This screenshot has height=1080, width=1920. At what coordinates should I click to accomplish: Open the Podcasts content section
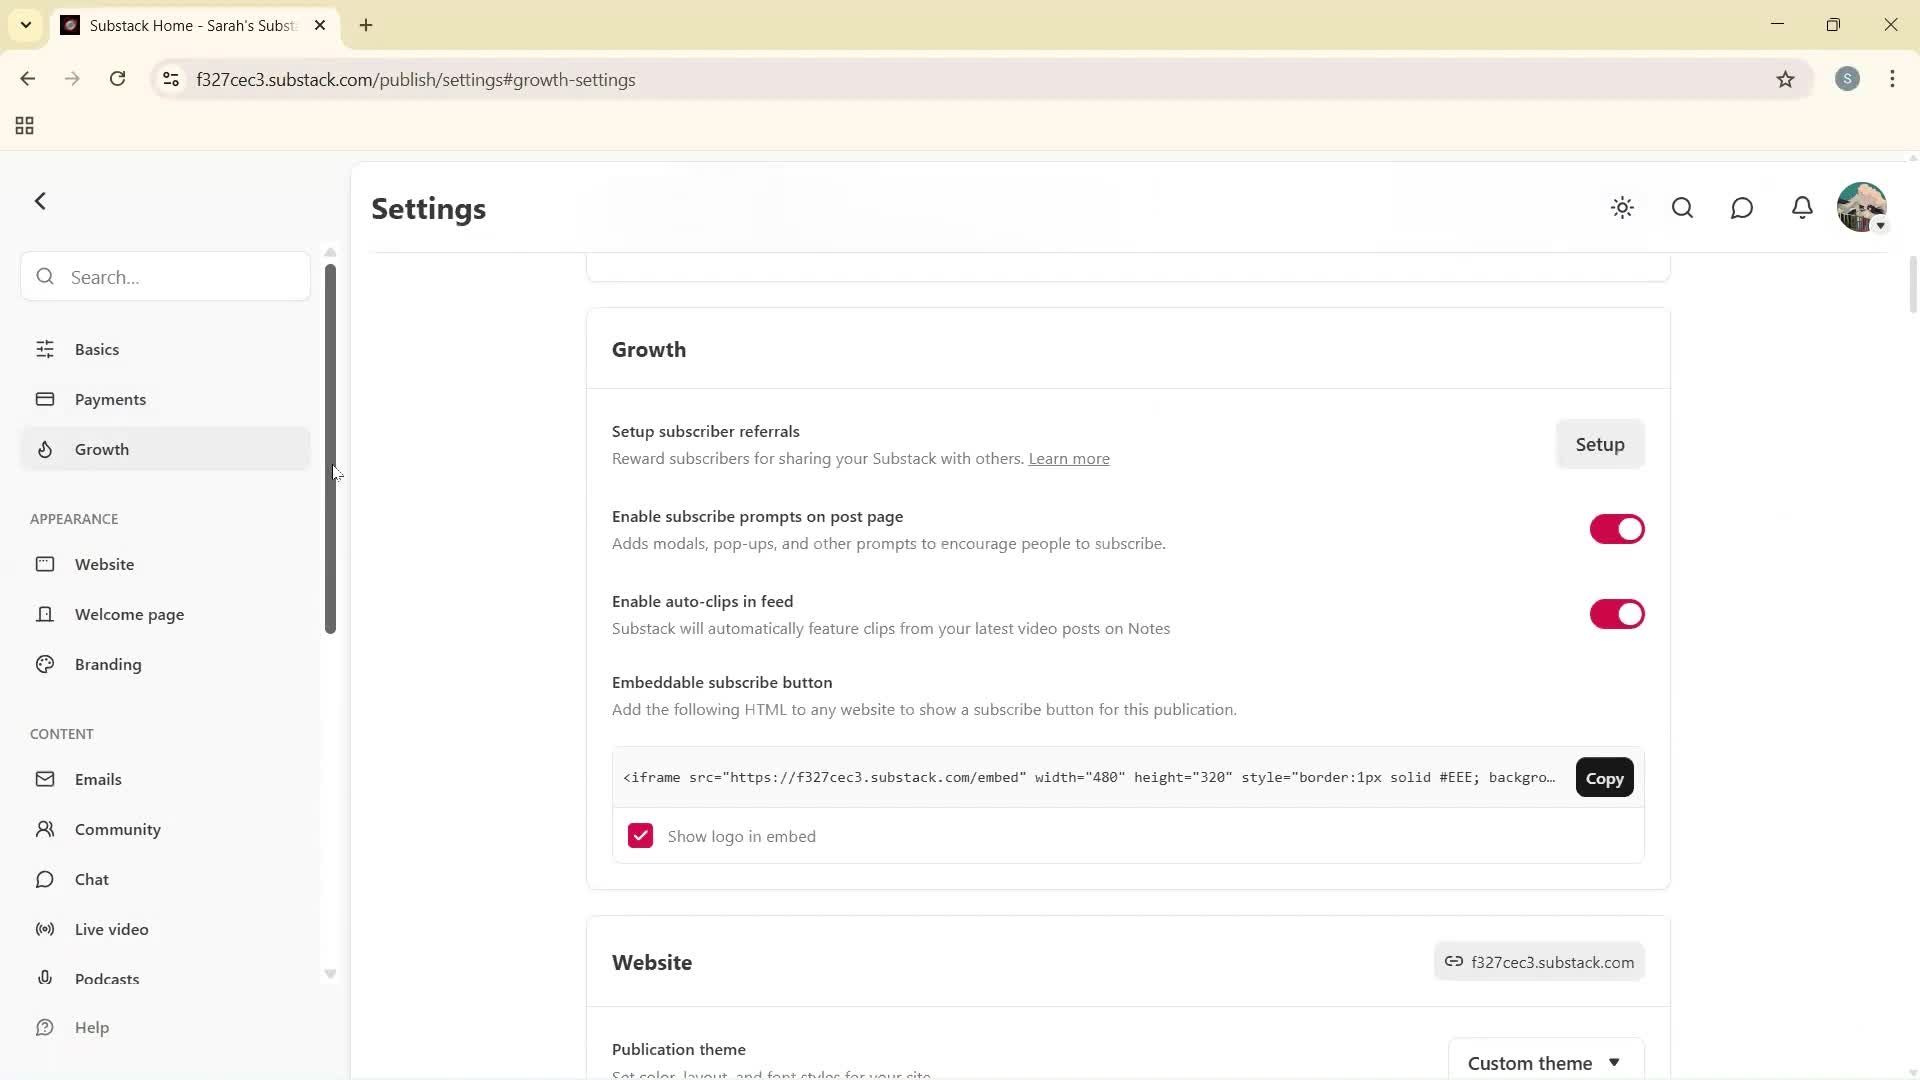(x=107, y=979)
